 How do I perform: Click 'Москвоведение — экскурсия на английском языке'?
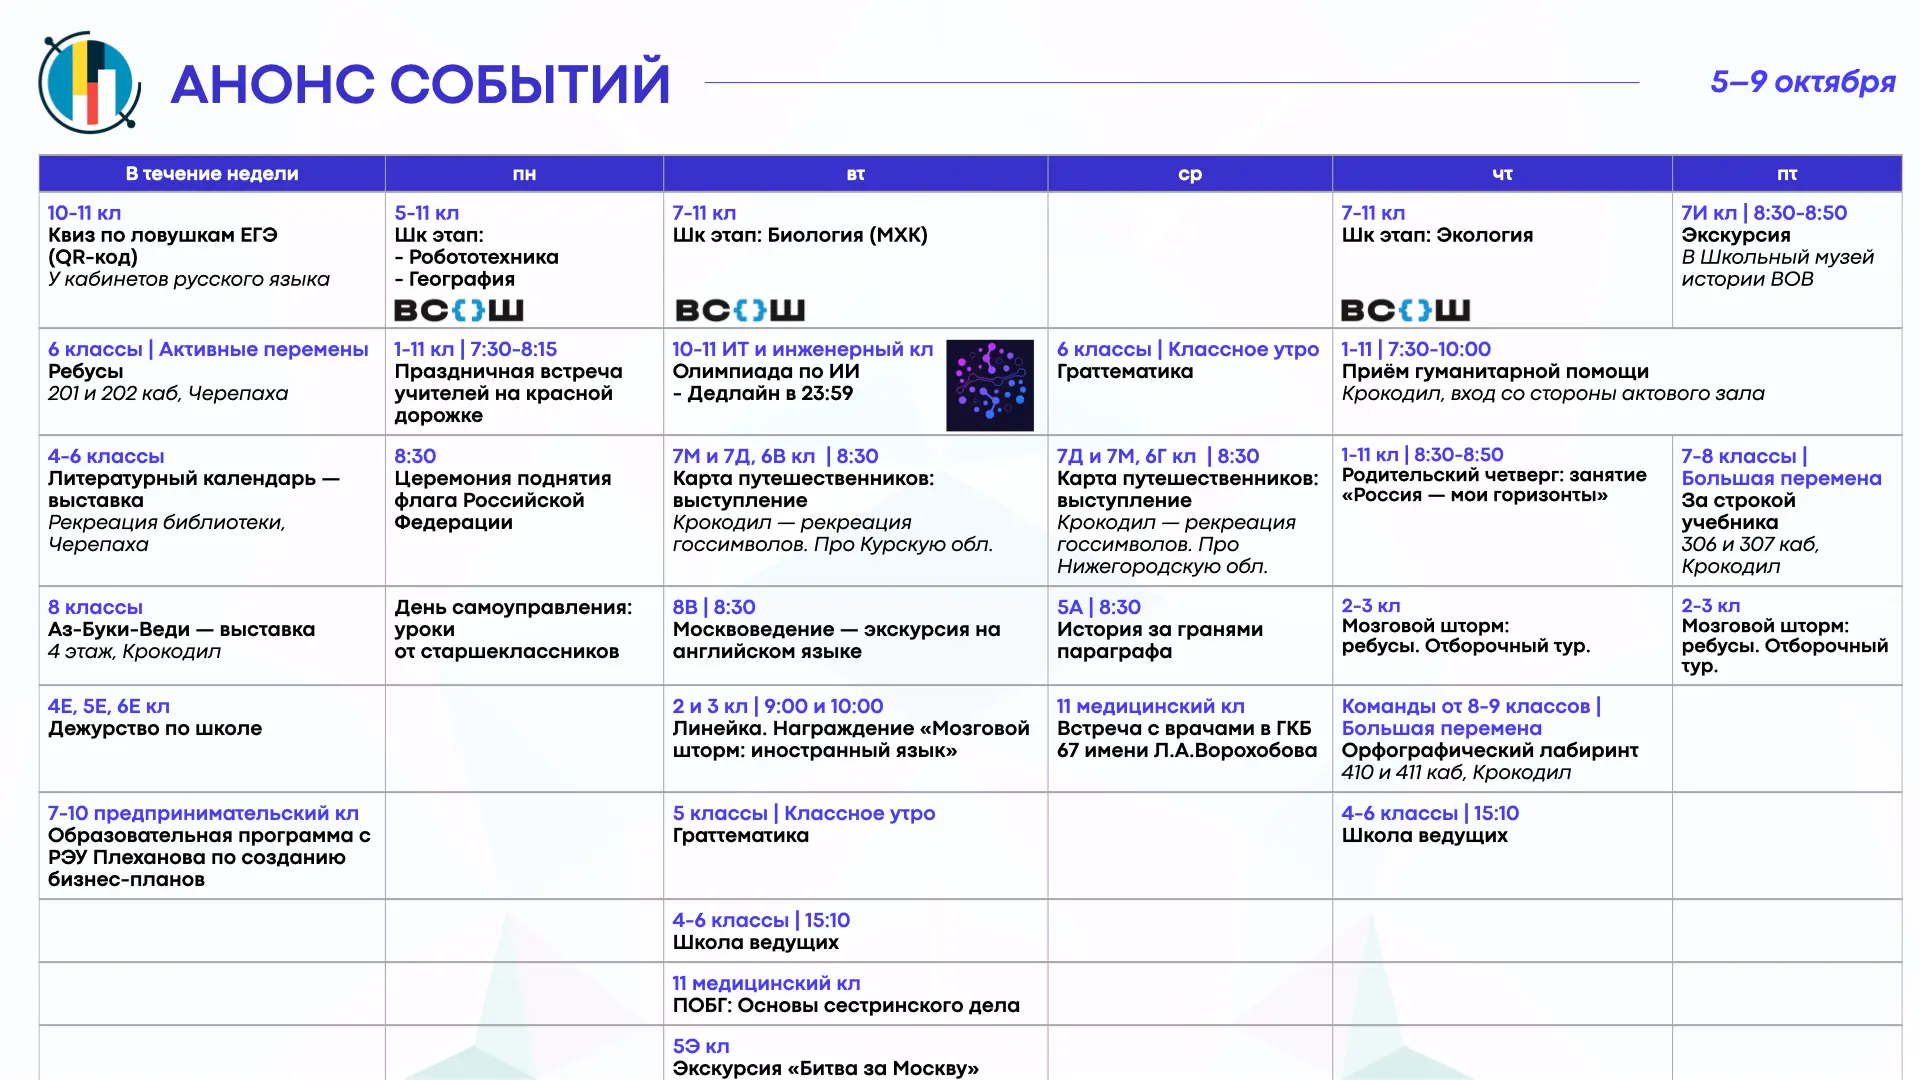836,640
